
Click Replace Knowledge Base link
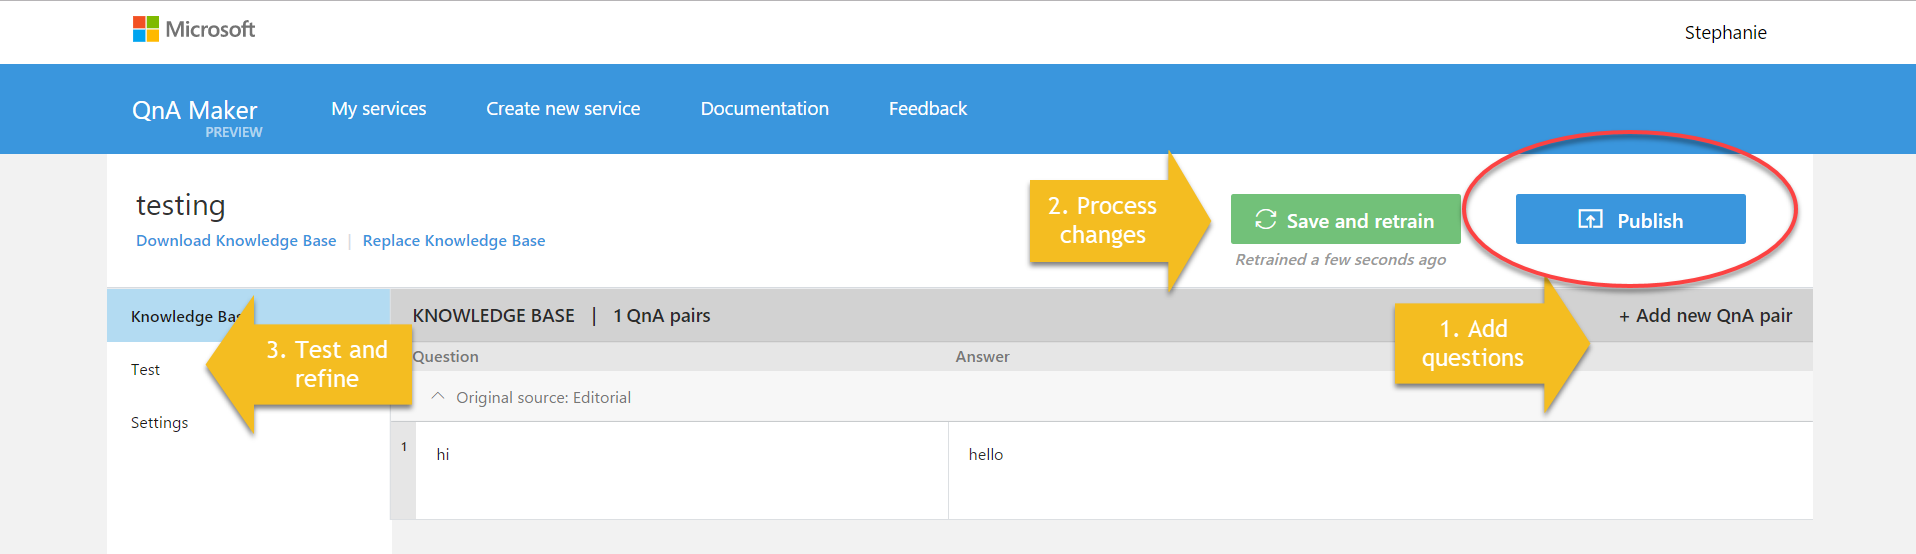(x=454, y=240)
